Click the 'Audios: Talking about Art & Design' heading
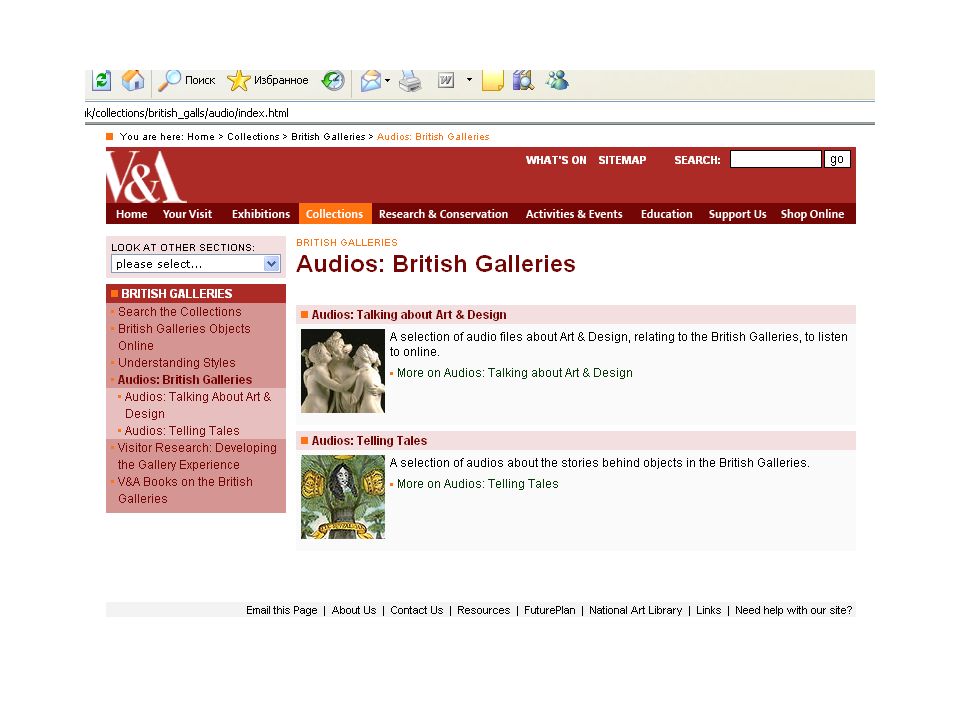 (x=409, y=315)
